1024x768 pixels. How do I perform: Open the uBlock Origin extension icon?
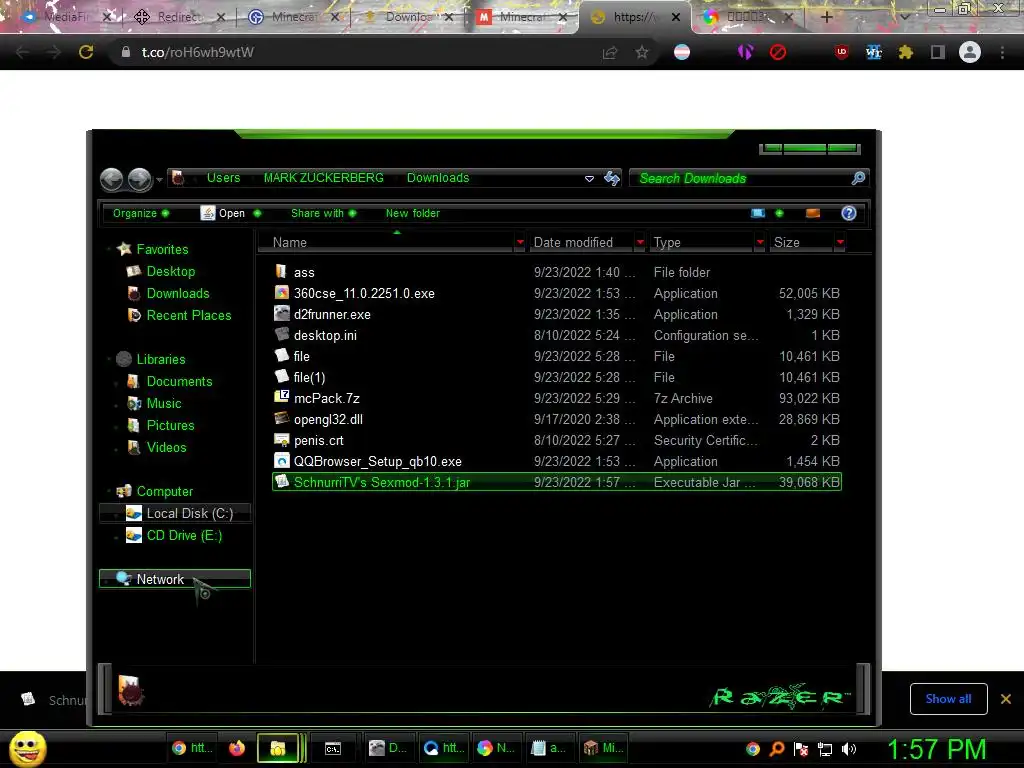coord(842,52)
